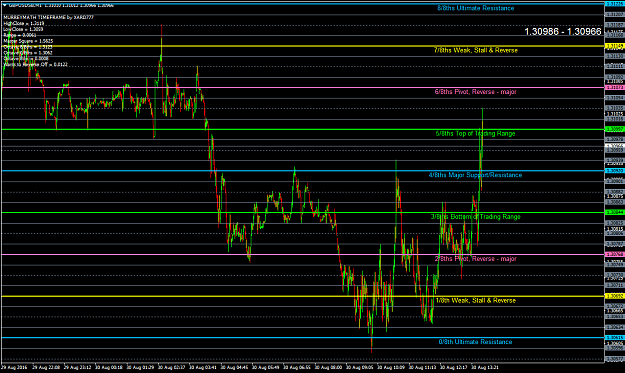Click the 30 Aug 09:05 time label
Screen dimensions: 625x373
(x=360, y=367)
